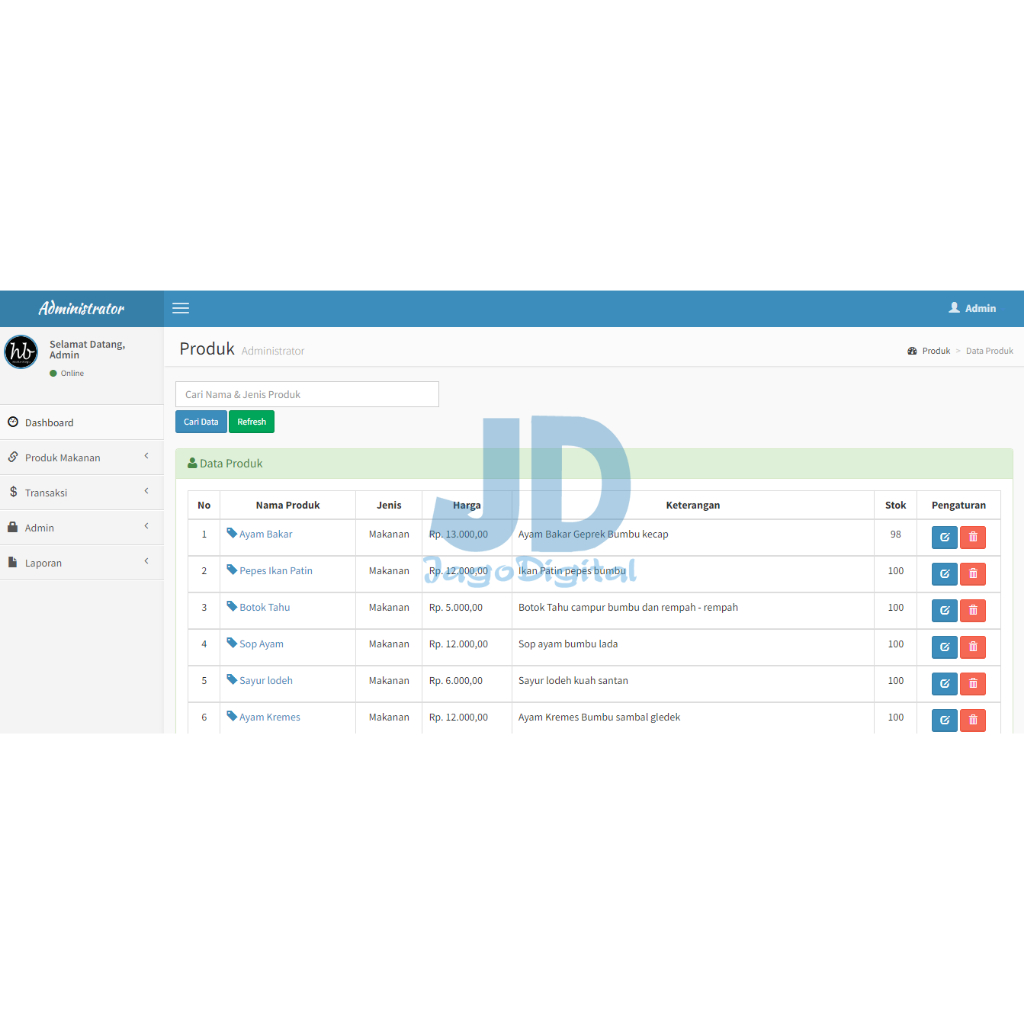Open the Admin user icon in header

pos(954,308)
